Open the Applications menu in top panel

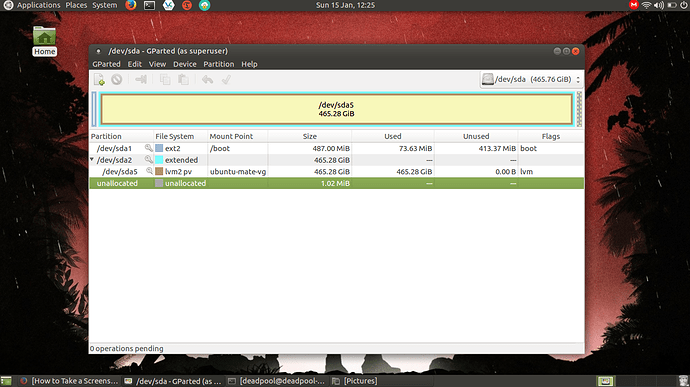pyautogui.click(x=33, y=5)
